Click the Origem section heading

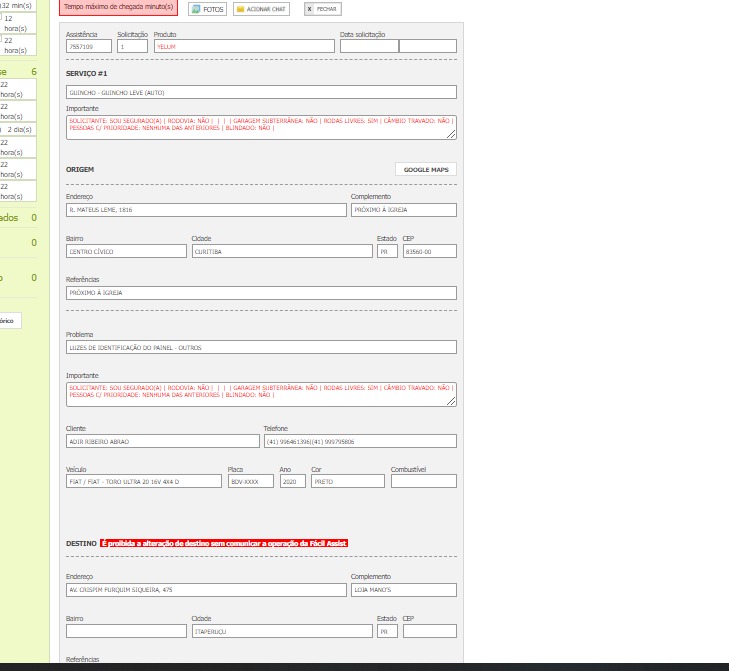80,169
